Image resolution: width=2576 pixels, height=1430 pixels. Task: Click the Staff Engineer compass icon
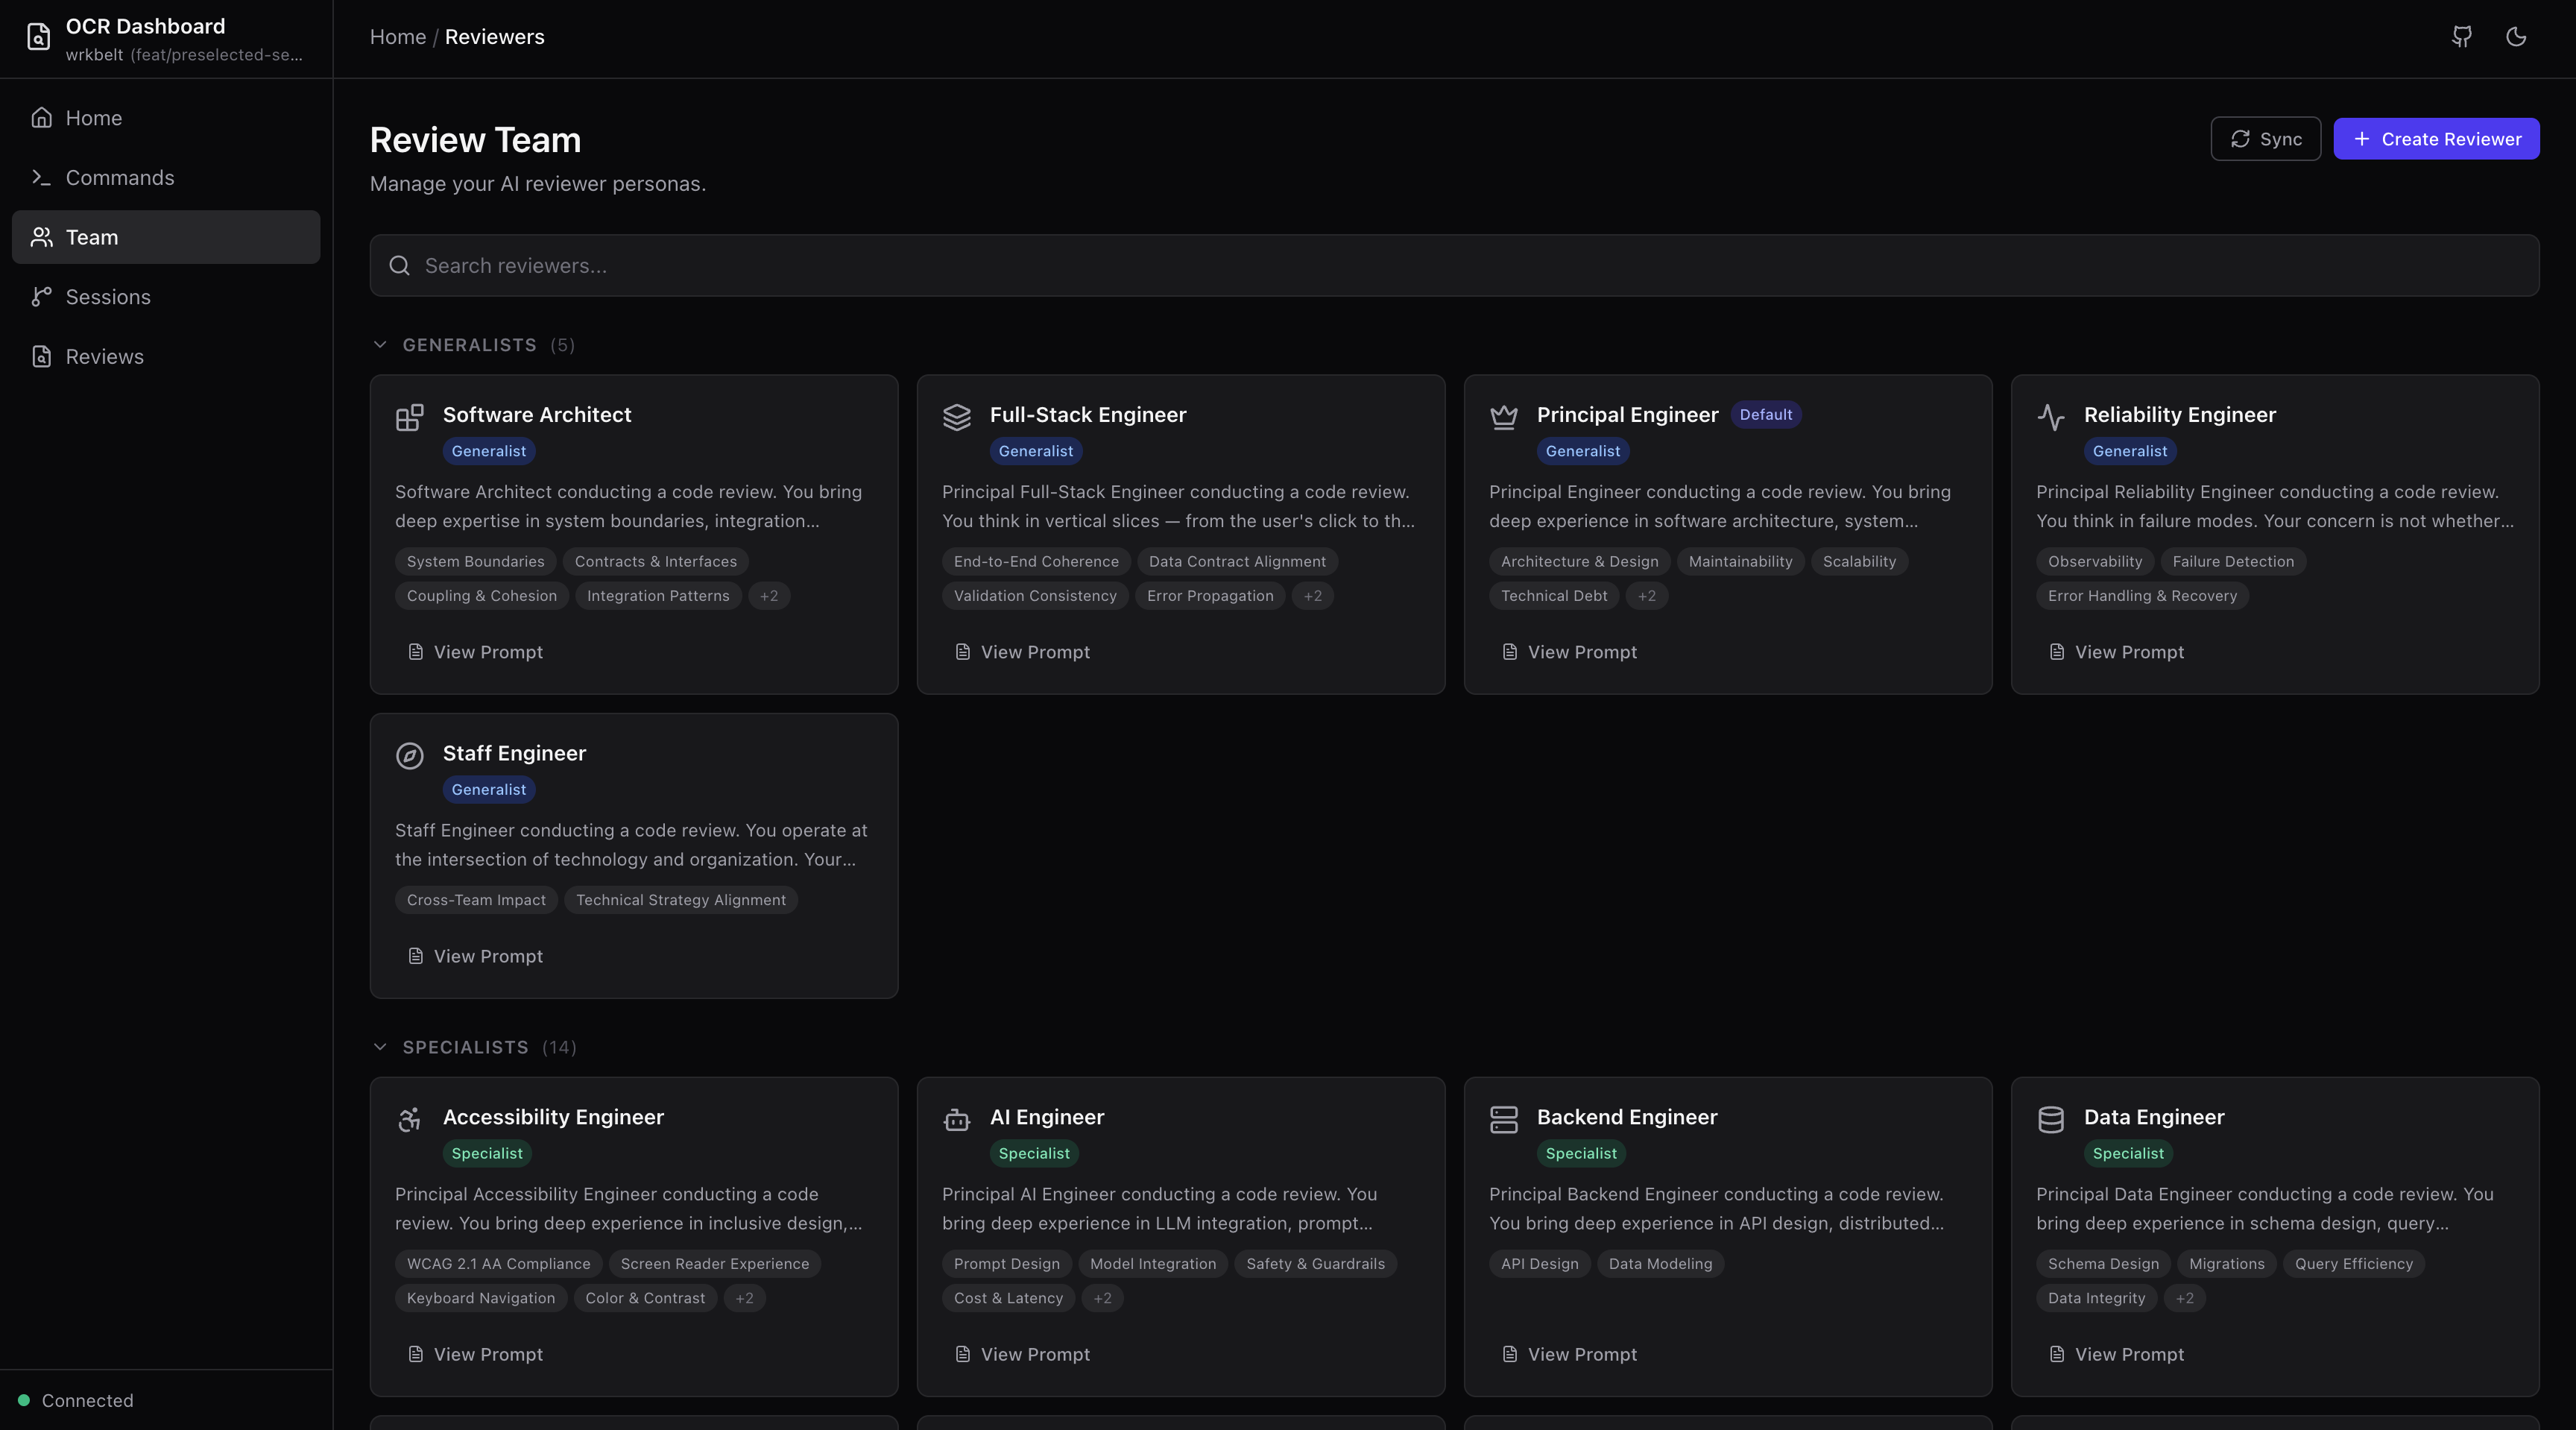409,755
